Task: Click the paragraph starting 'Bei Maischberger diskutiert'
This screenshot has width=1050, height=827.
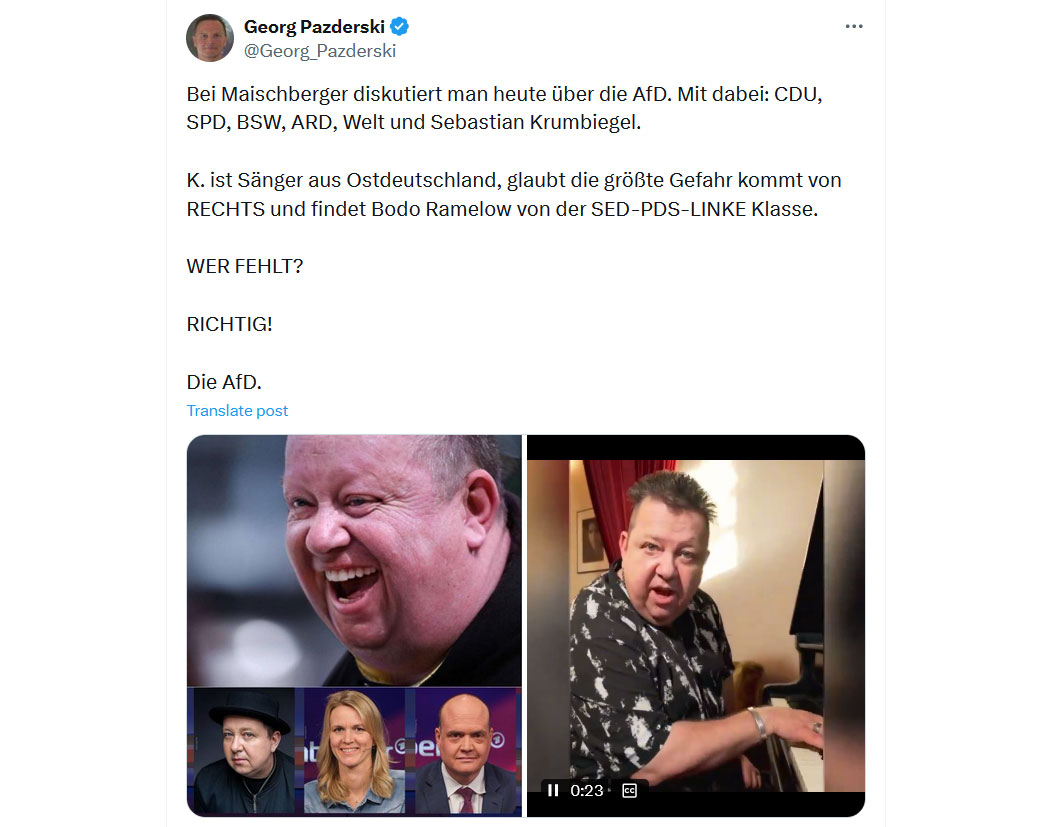Action: (x=504, y=108)
